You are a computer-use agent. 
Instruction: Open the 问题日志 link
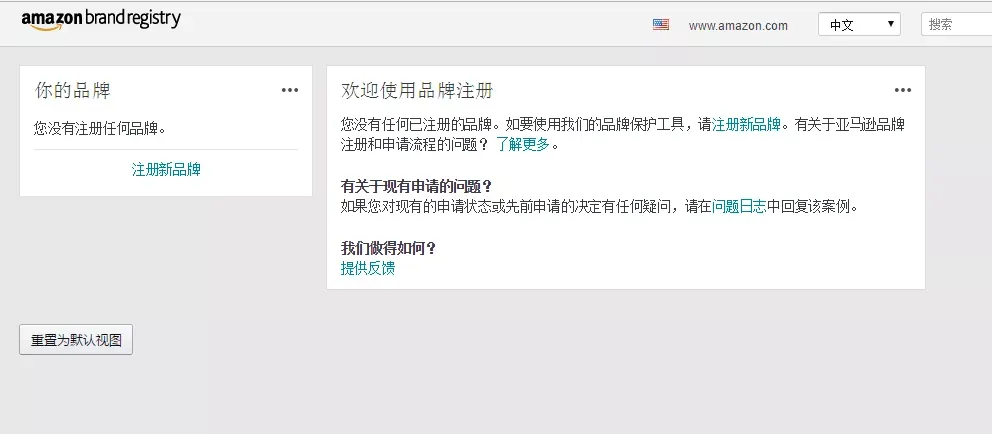[739, 206]
